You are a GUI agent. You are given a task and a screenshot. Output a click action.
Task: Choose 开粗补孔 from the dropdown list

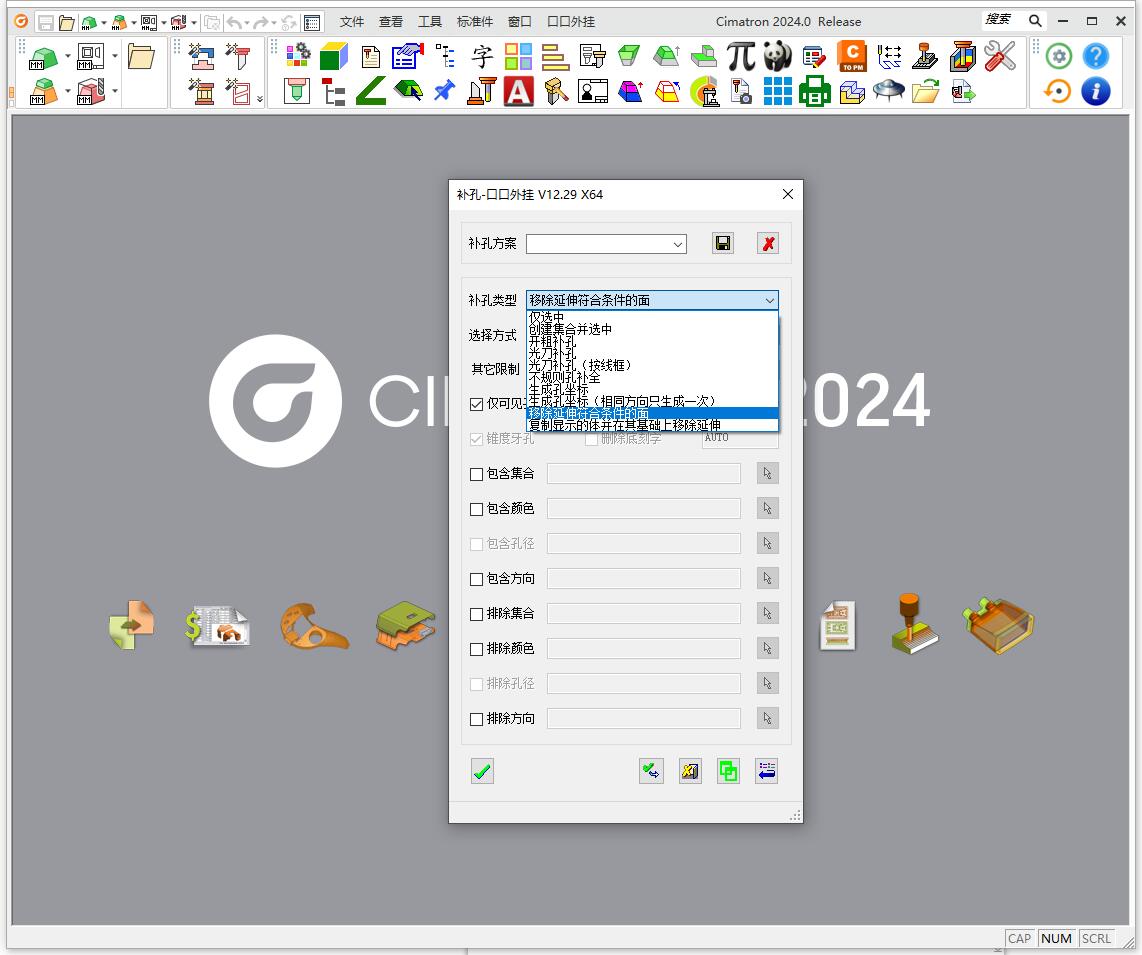coord(552,341)
